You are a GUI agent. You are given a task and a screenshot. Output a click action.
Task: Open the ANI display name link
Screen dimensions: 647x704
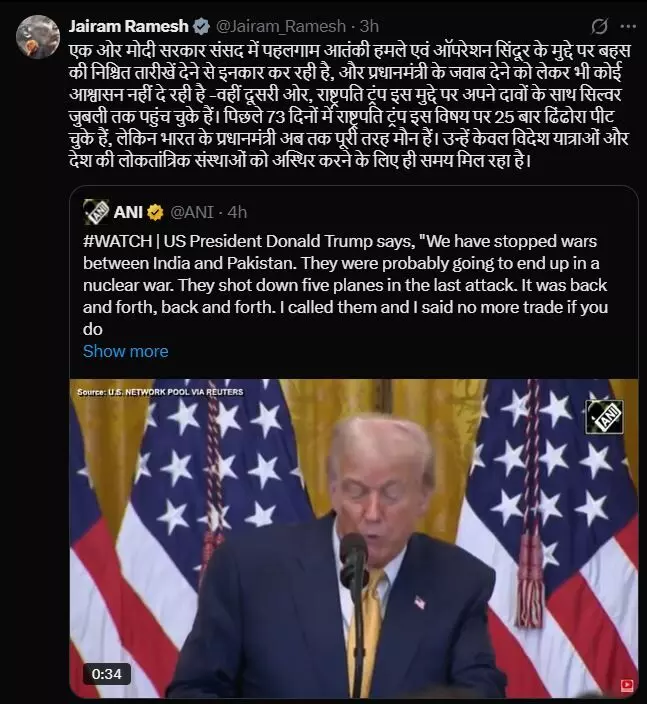click(x=128, y=212)
